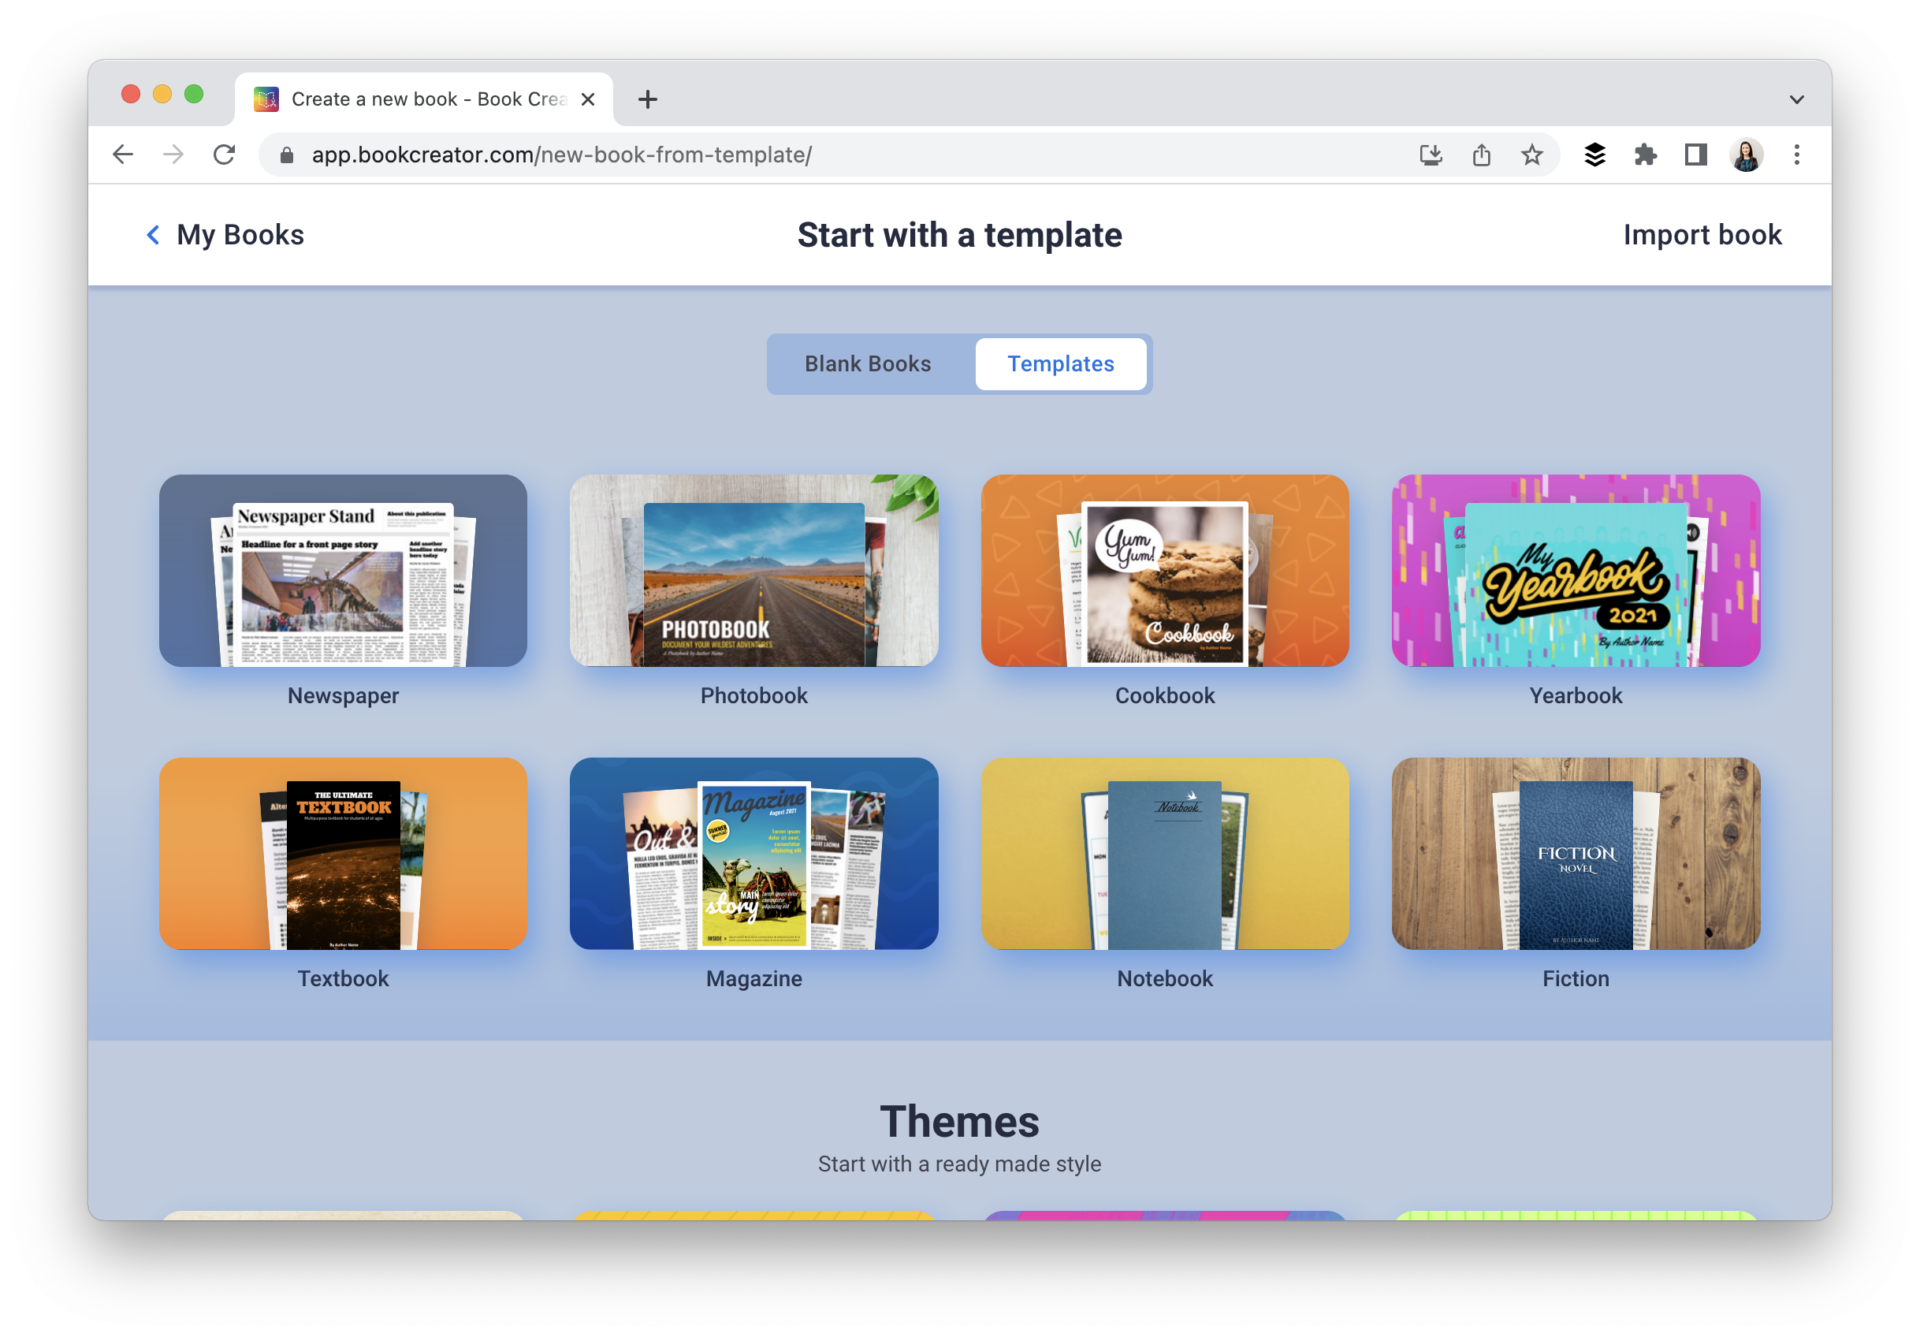The image size is (1920, 1337).
Task: Click the profile avatar in the browser toolbar
Action: pyautogui.click(x=1747, y=154)
